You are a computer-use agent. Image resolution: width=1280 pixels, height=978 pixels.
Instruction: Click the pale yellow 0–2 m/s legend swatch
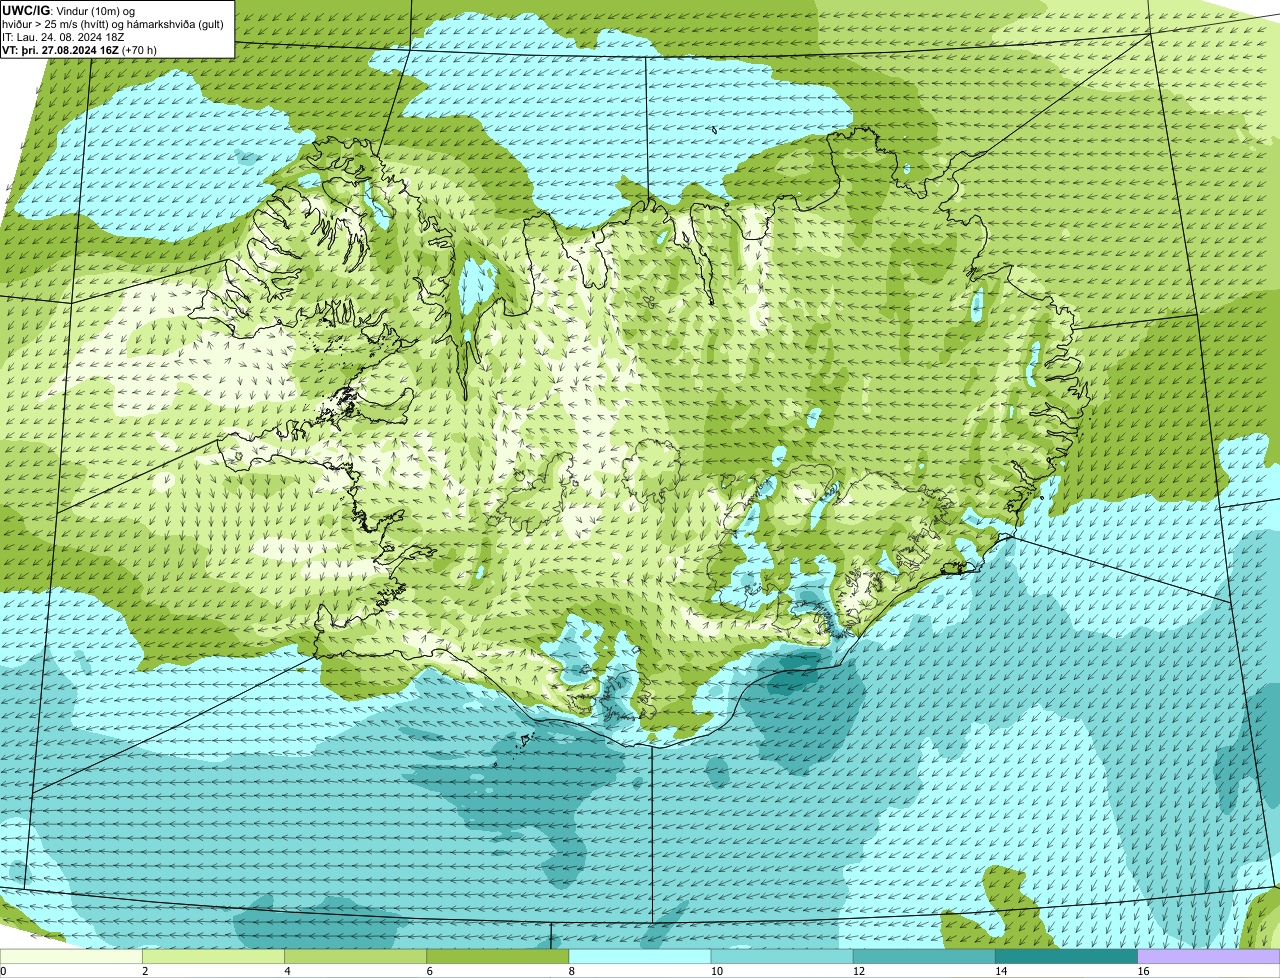click(71, 956)
